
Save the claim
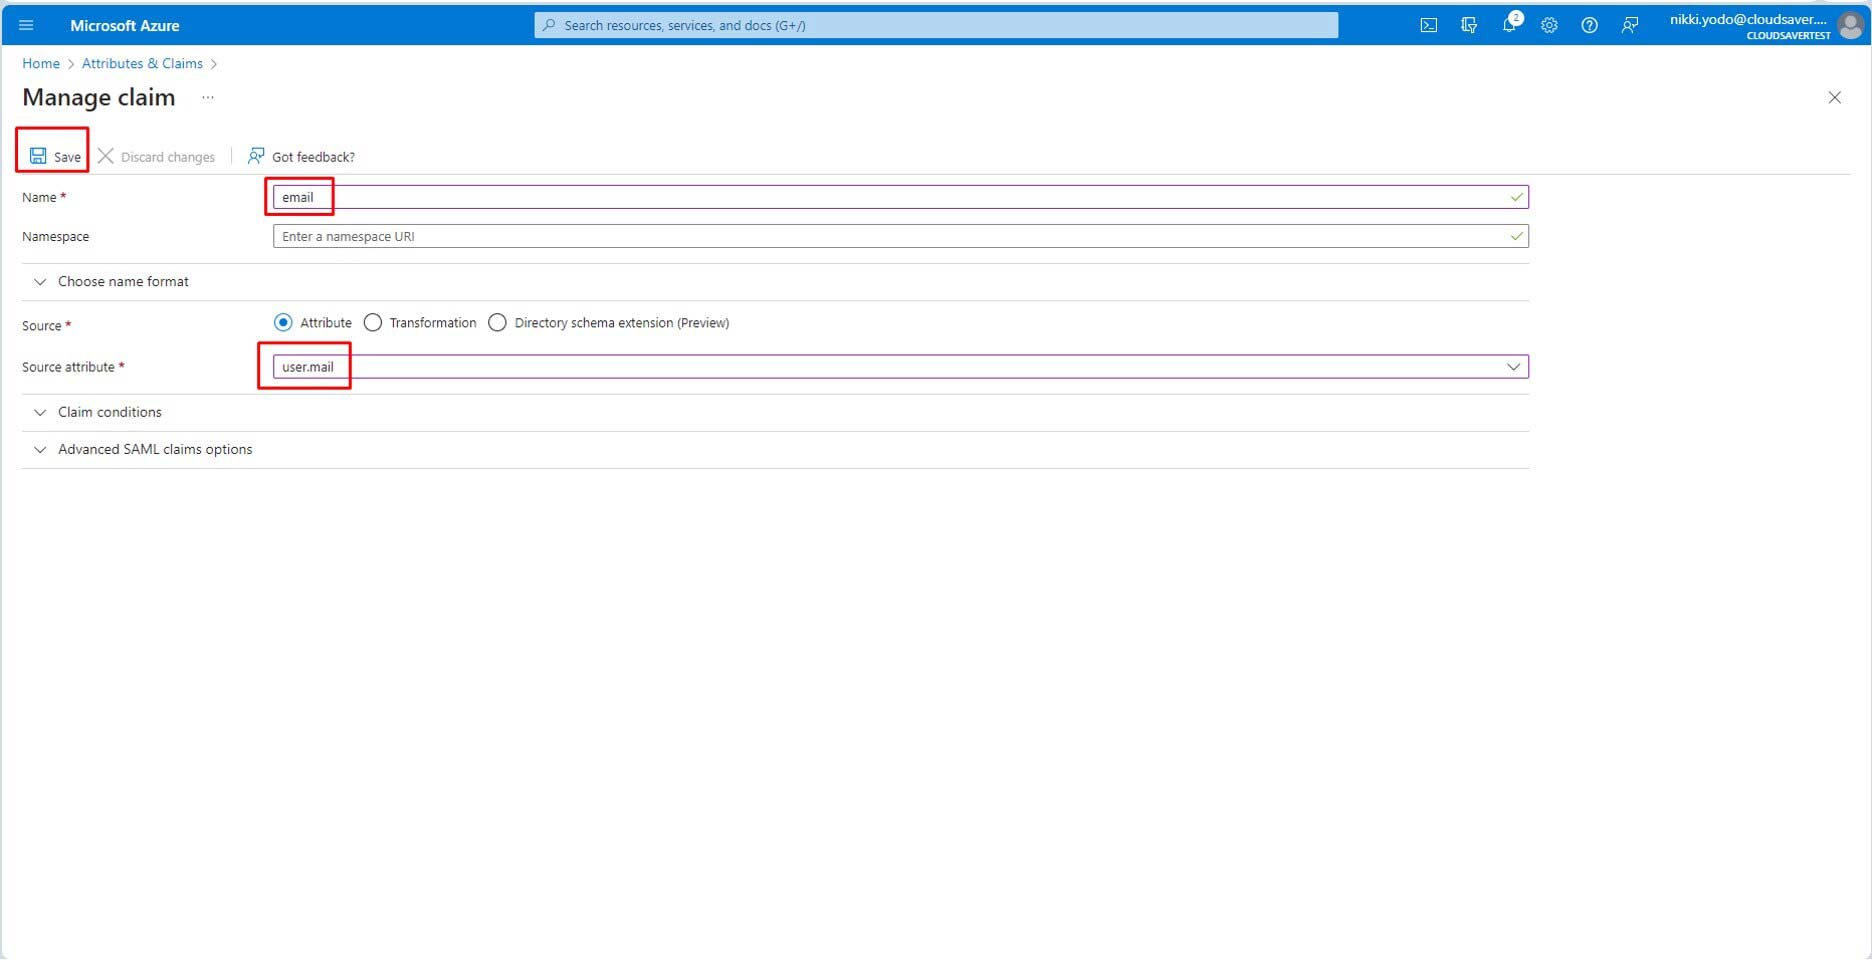pyautogui.click(x=55, y=156)
